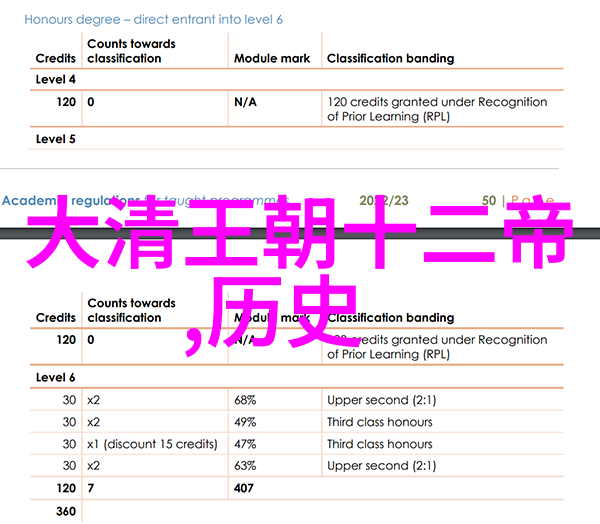Click "Credits" header above Level 4

55,58
